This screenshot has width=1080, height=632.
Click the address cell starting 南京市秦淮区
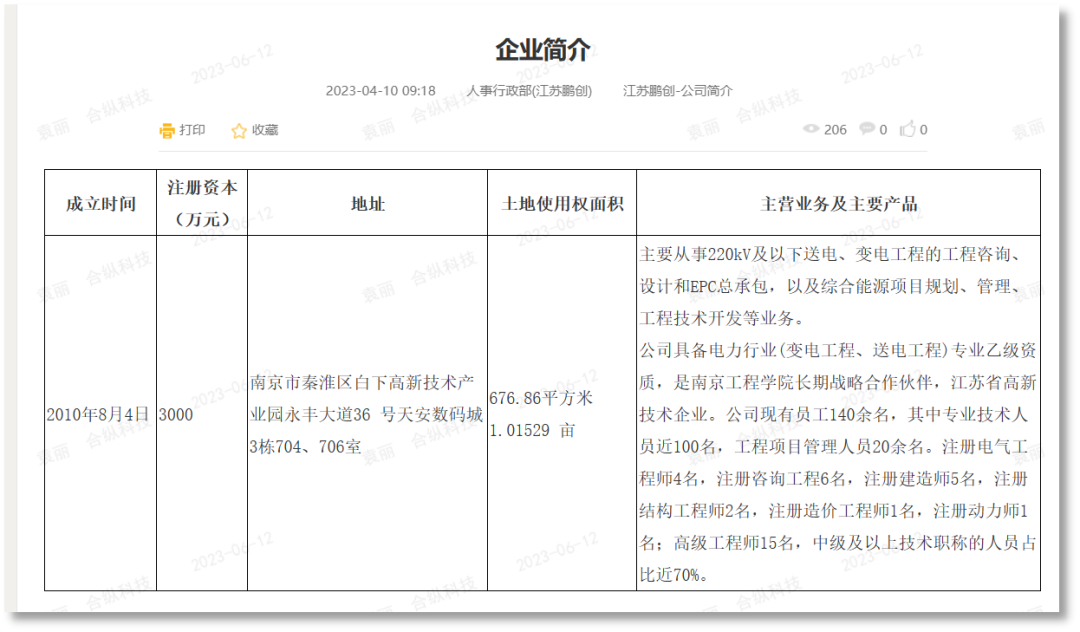pyautogui.click(x=366, y=414)
